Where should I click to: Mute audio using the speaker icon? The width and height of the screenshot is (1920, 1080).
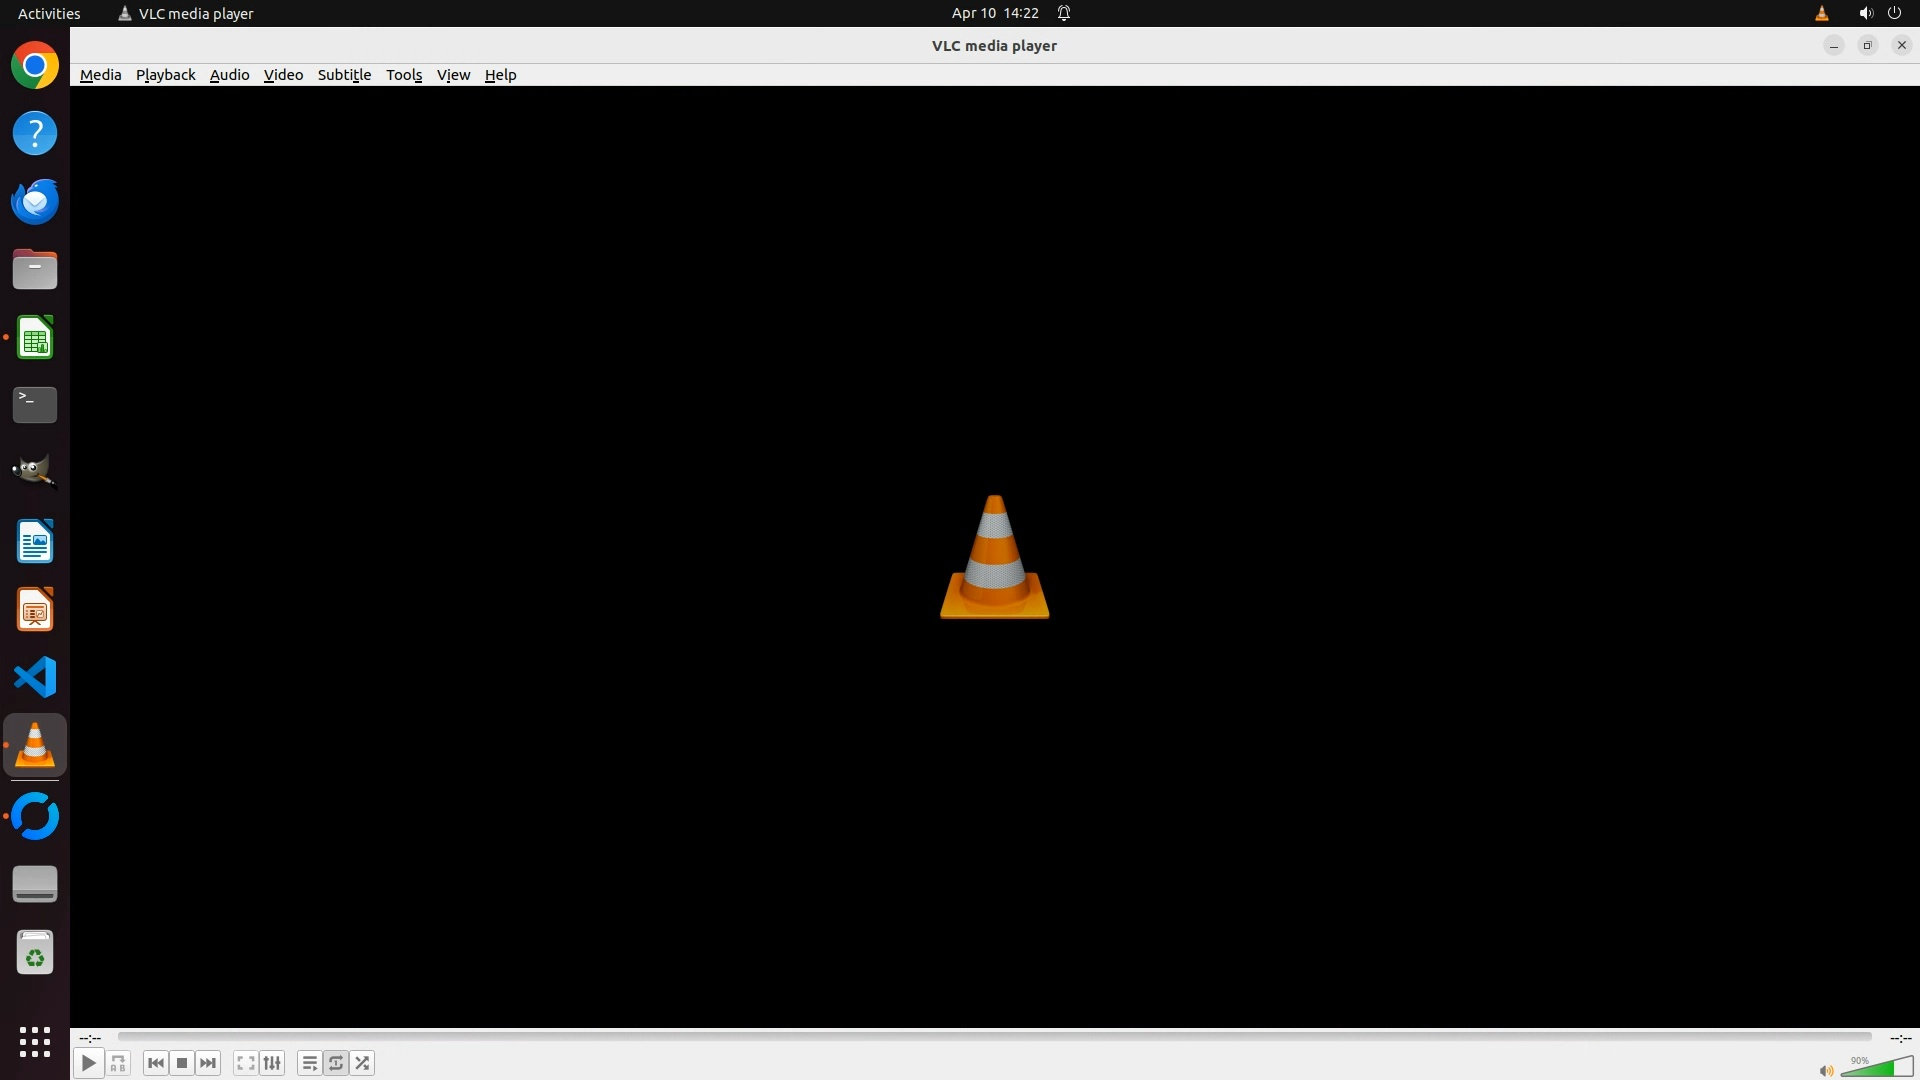[x=1826, y=1071]
